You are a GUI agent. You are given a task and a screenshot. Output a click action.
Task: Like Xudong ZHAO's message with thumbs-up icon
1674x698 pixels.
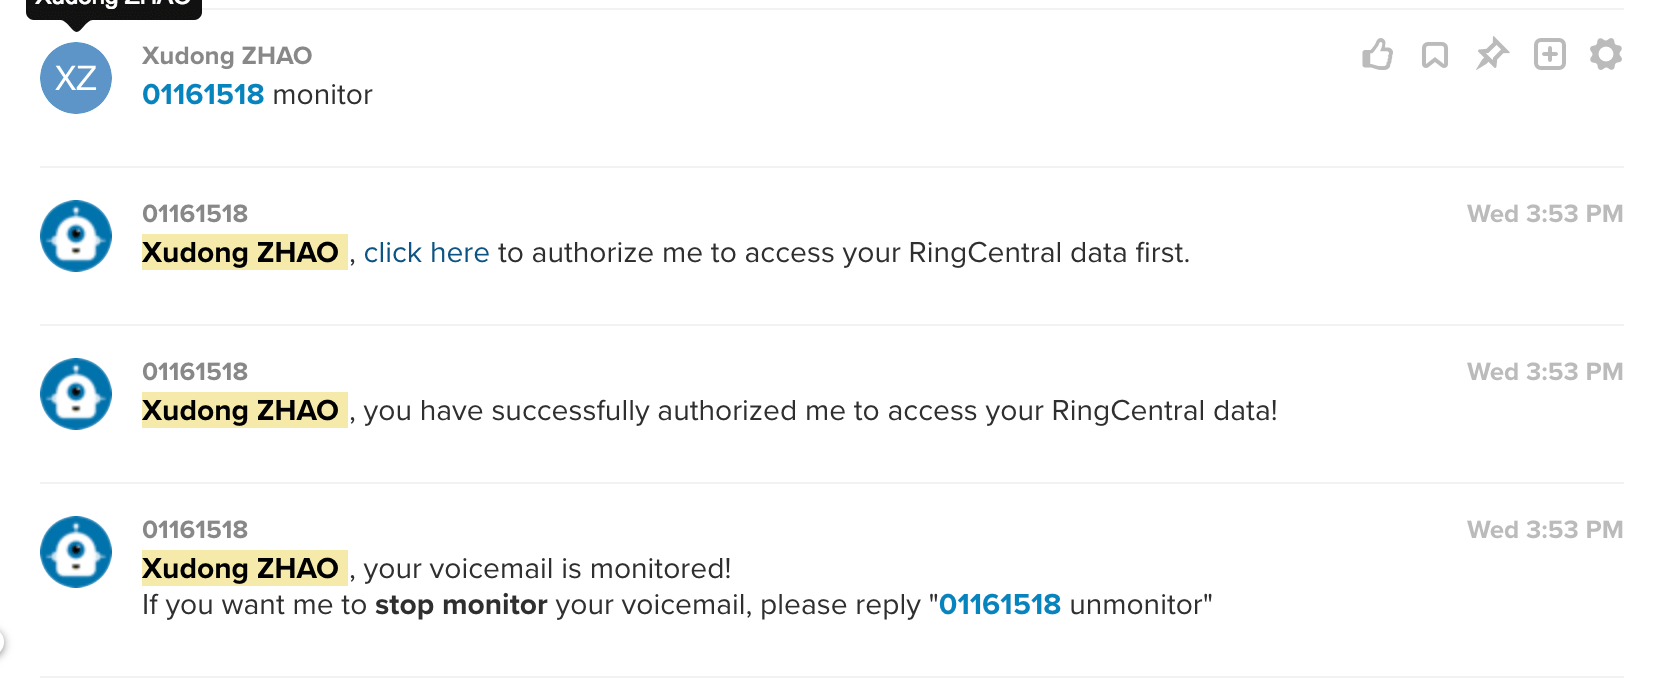pos(1377,54)
